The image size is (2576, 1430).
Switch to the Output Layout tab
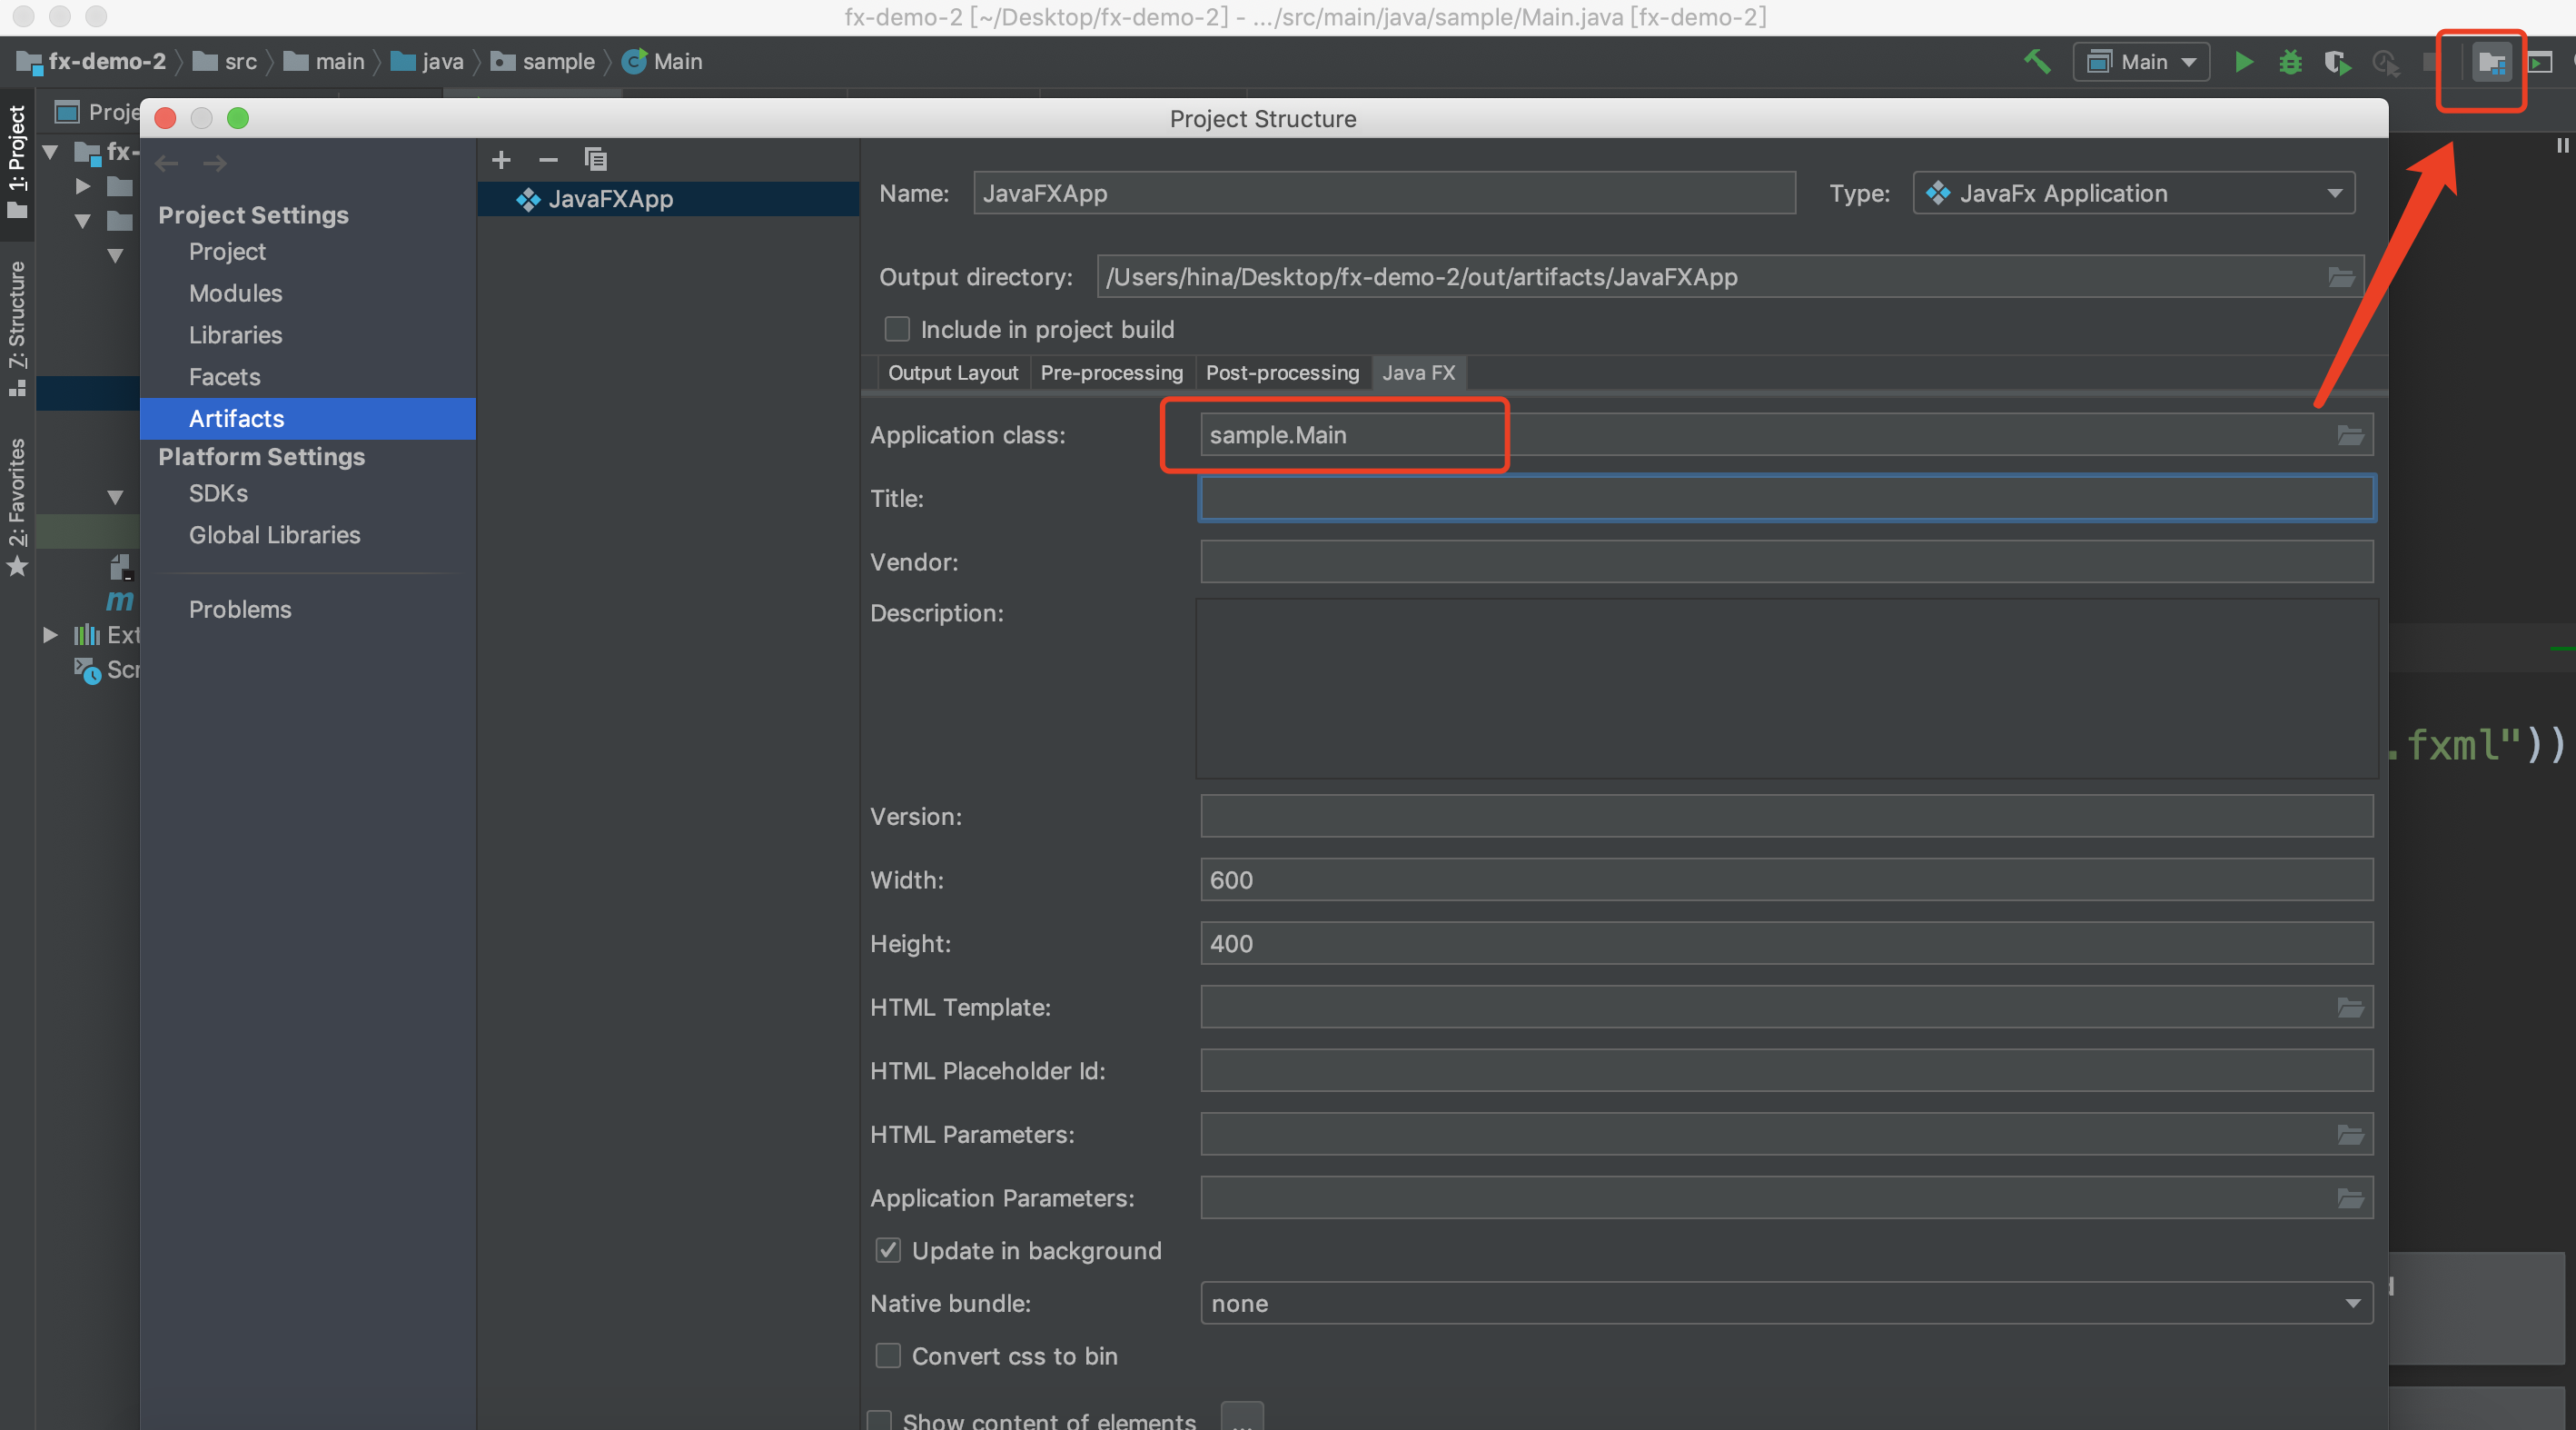pyautogui.click(x=952, y=373)
